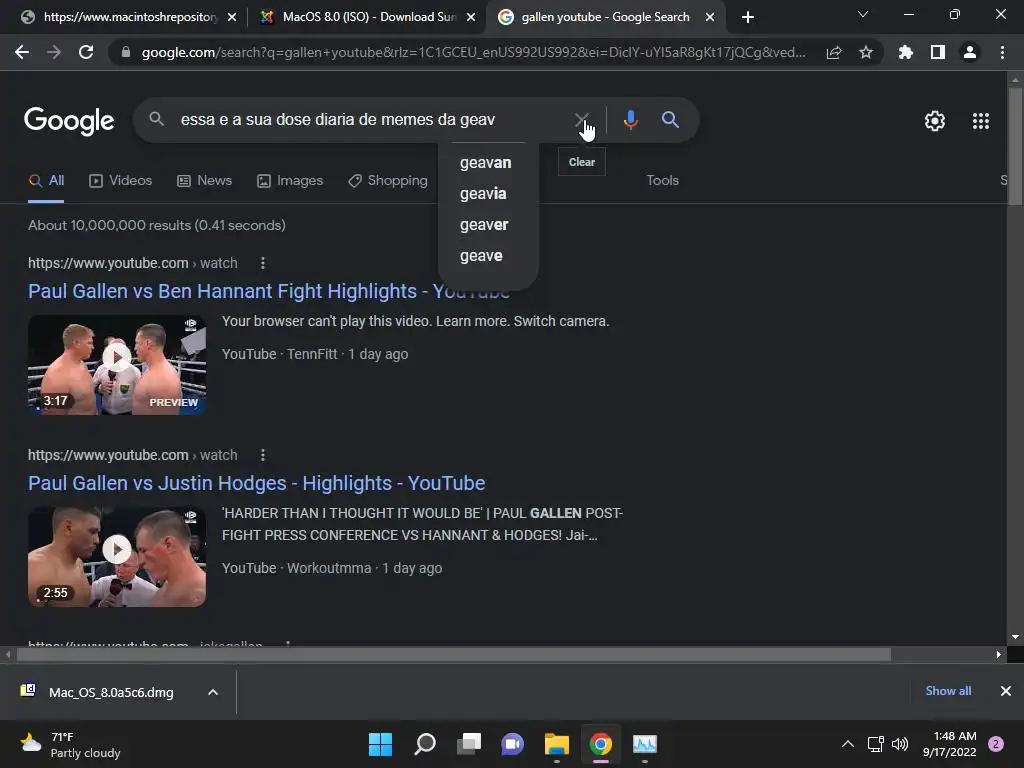The height and width of the screenshot is (768, 1024).
Task: Focus the Google search input field
Action: click(369, 120)
